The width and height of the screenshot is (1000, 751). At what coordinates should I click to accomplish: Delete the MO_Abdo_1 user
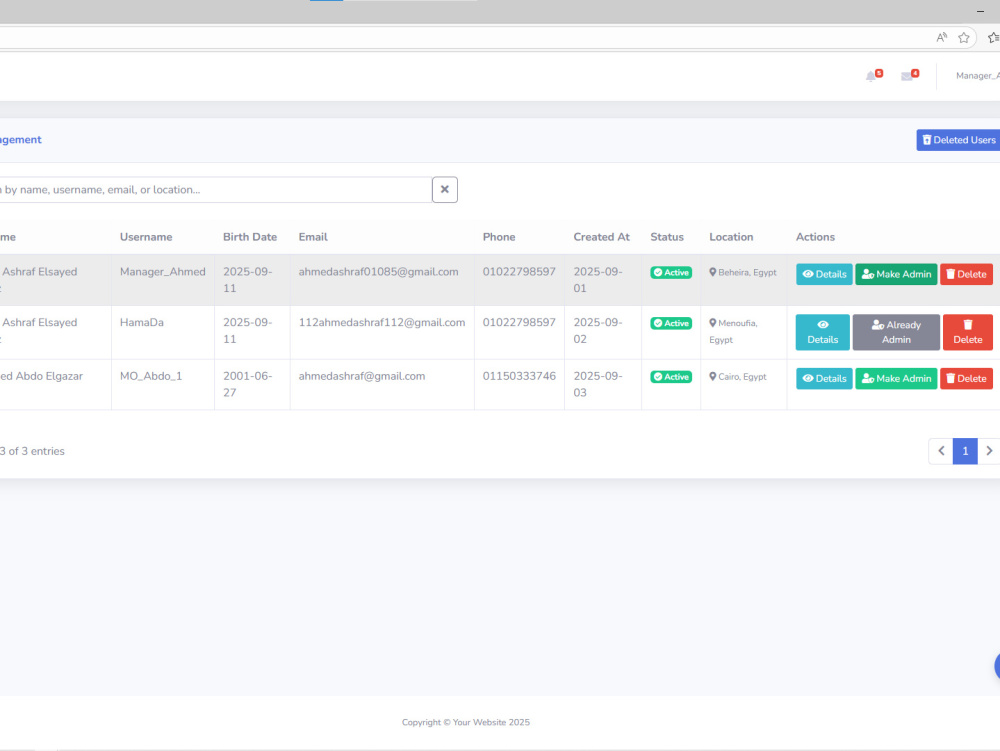(x=966, y=379)
